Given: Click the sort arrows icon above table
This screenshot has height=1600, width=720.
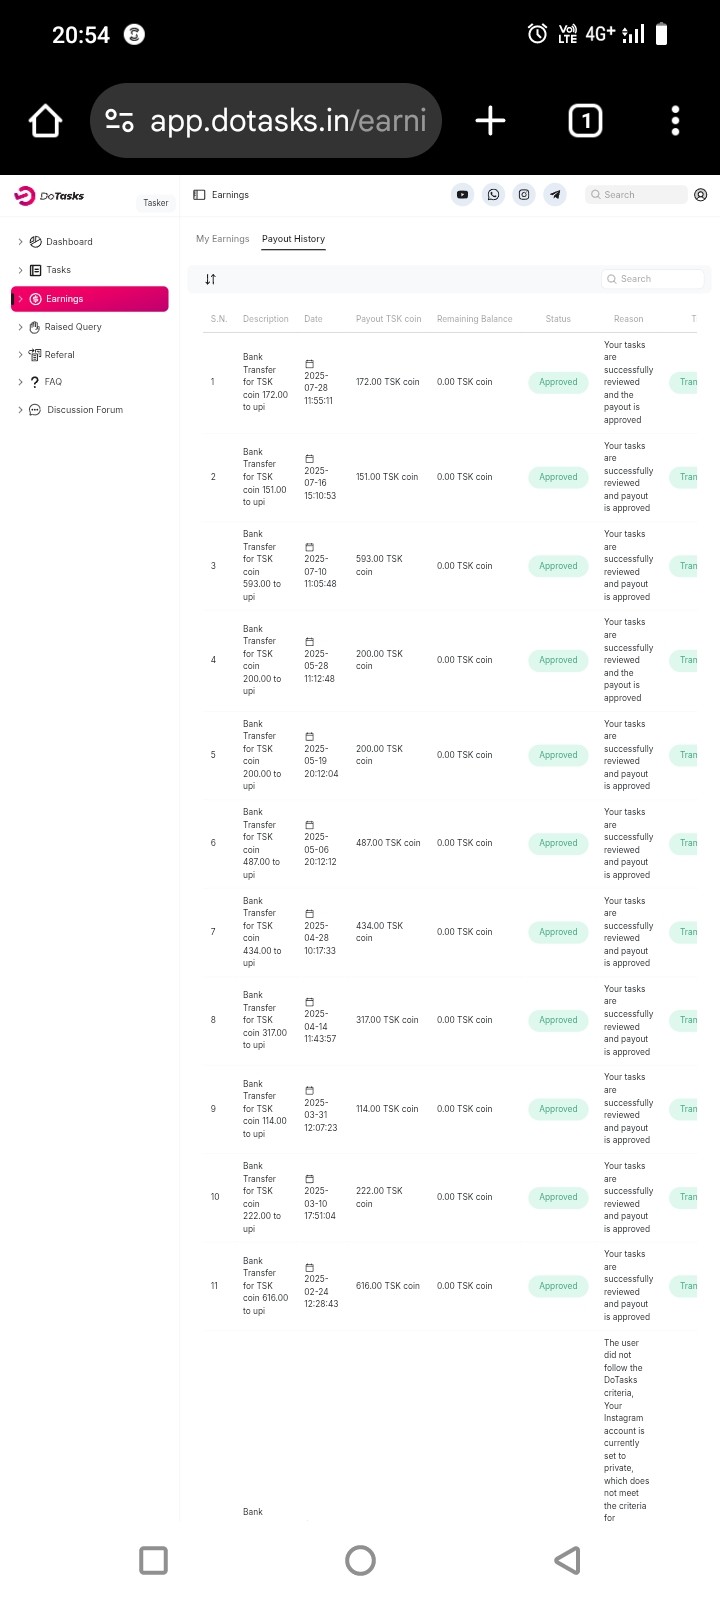Looking at the screenshot, I should (210, 279).
